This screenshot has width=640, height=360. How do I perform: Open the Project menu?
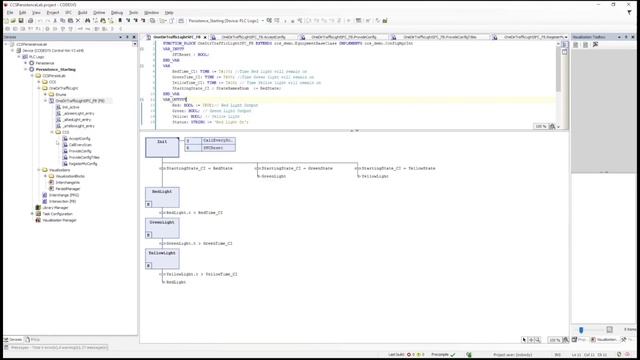tap(53, 13)
